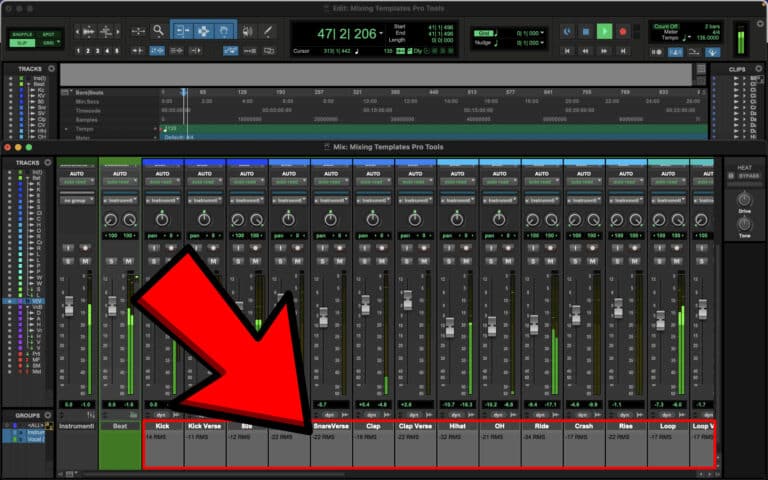The height and width of the screenshot is (480, 768).
Task: Open Grid mode dropdown arrow
Action: tap(59, 43)
